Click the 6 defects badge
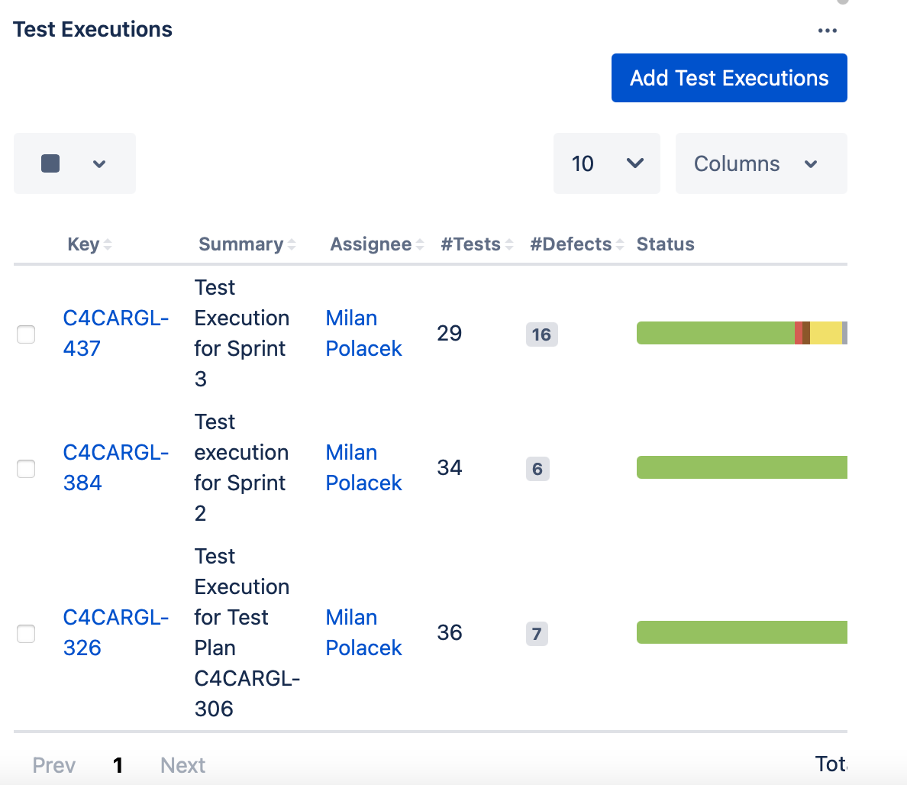Image resolution: width=908 pixels, height=786 pixels. point(537,468)
